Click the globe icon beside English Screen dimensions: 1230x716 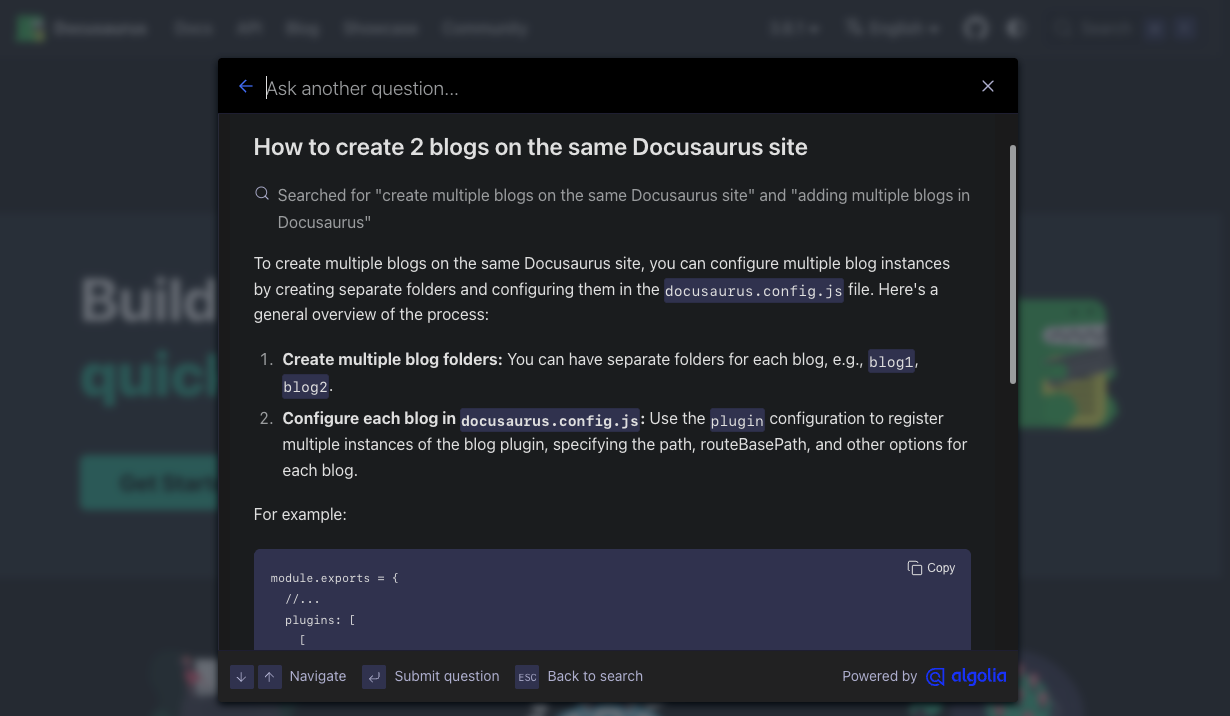[853, 28]
